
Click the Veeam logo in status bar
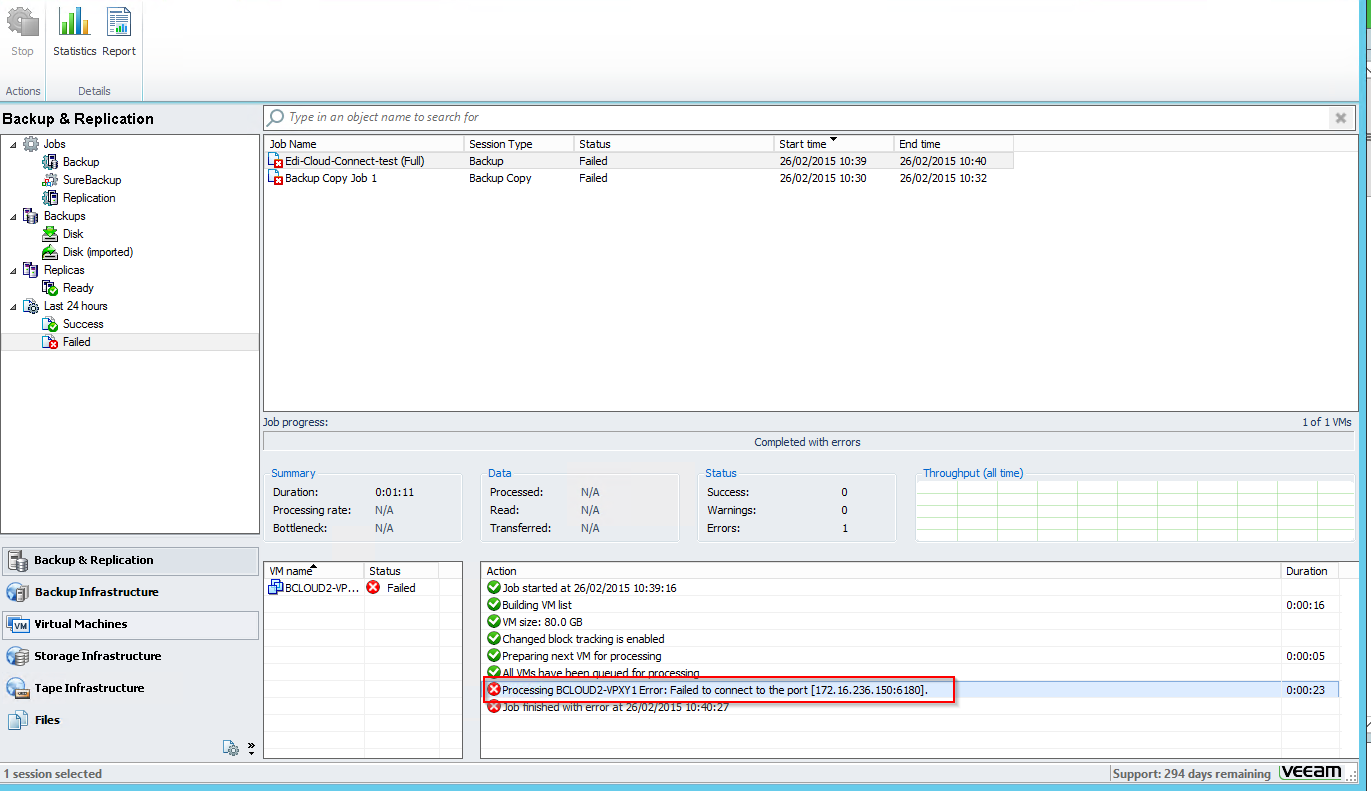click(x=1311, y=773)
